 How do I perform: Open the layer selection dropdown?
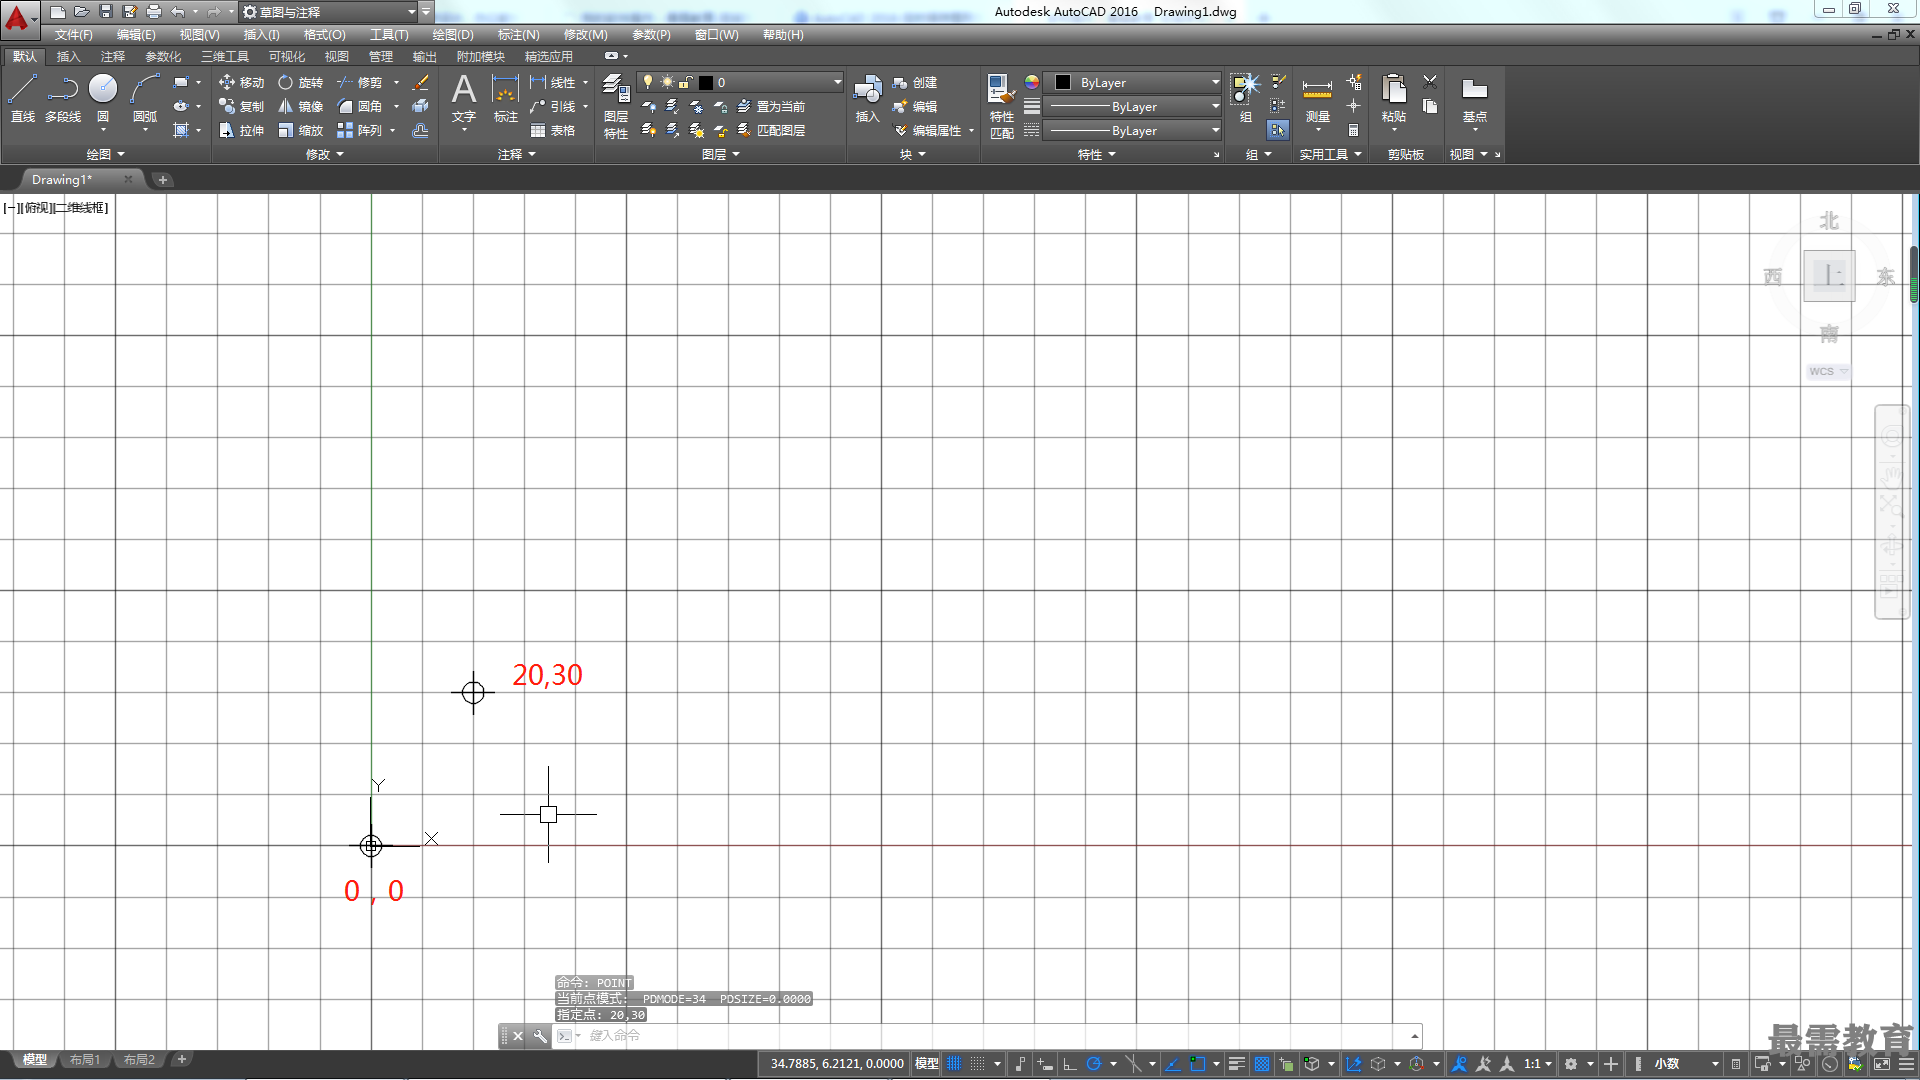[x=741, y=82]
